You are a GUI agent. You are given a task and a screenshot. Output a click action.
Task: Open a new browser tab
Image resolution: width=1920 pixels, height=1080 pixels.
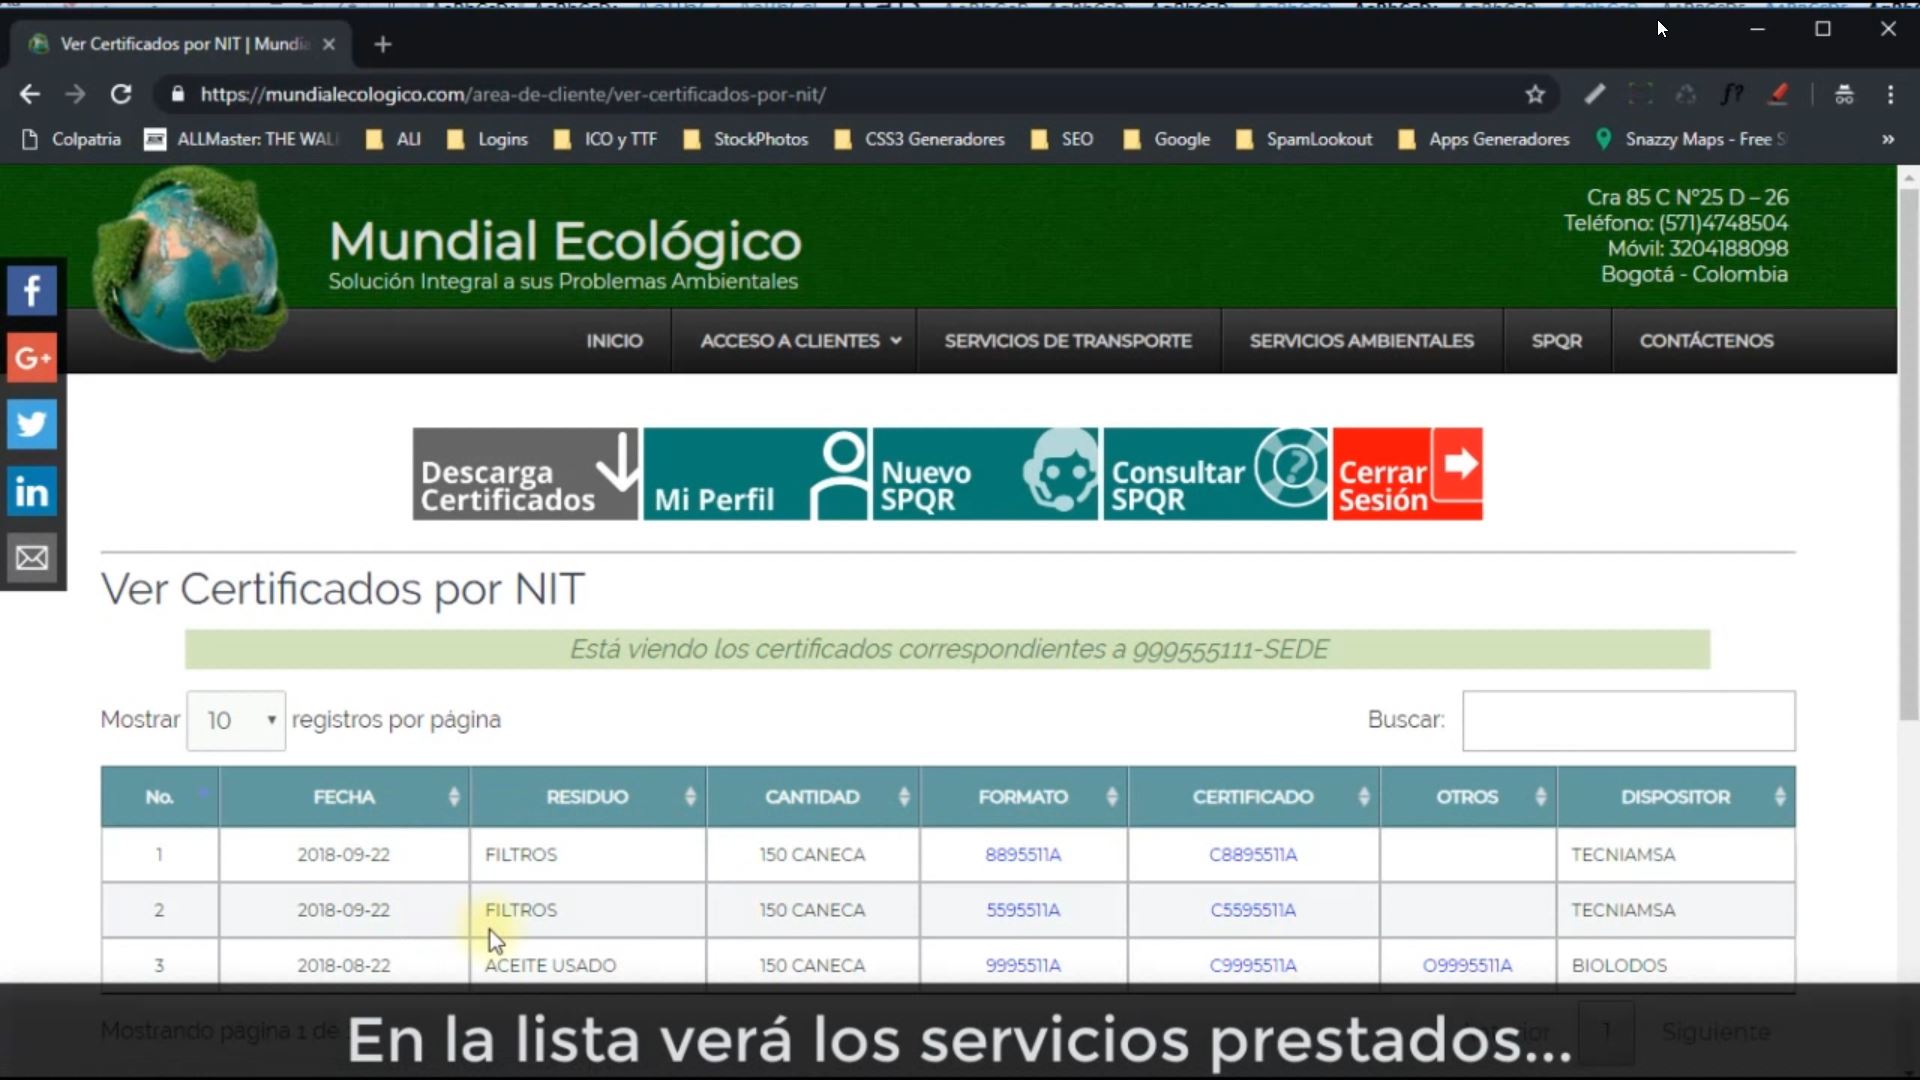[x=383, y=44]
